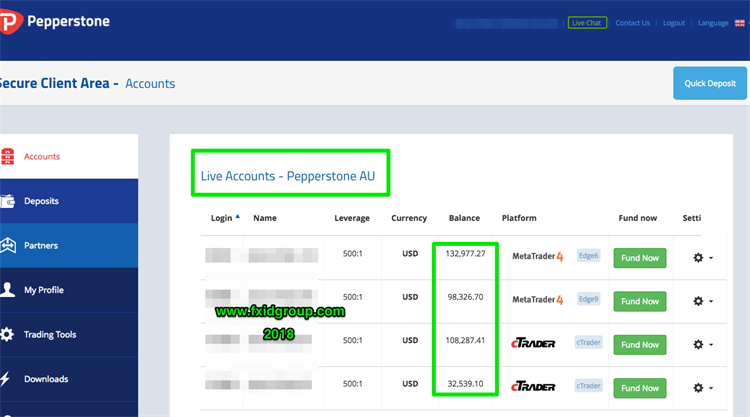Click the UK flag language icon
The image size is (750, 417).
(739, 23)
